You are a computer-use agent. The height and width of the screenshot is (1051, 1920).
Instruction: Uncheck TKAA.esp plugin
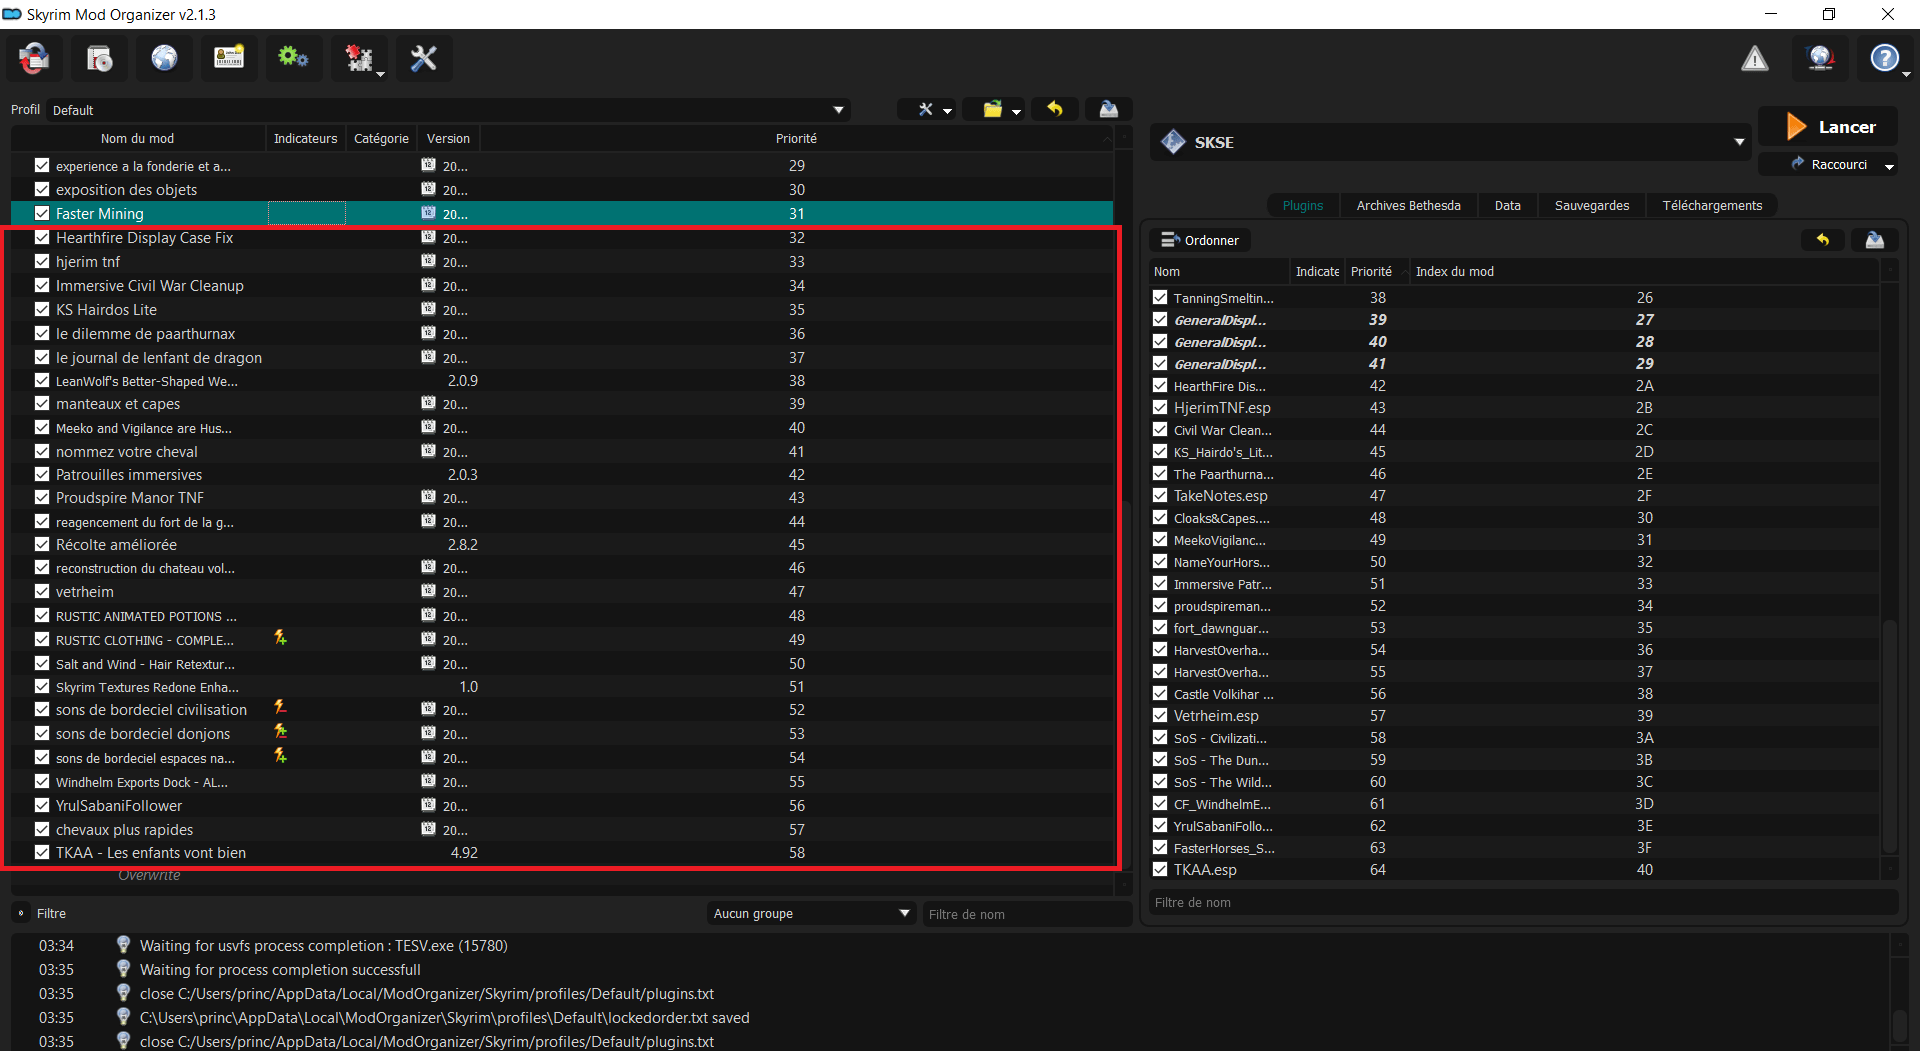pyautogui.click(x=1160, y=869)
